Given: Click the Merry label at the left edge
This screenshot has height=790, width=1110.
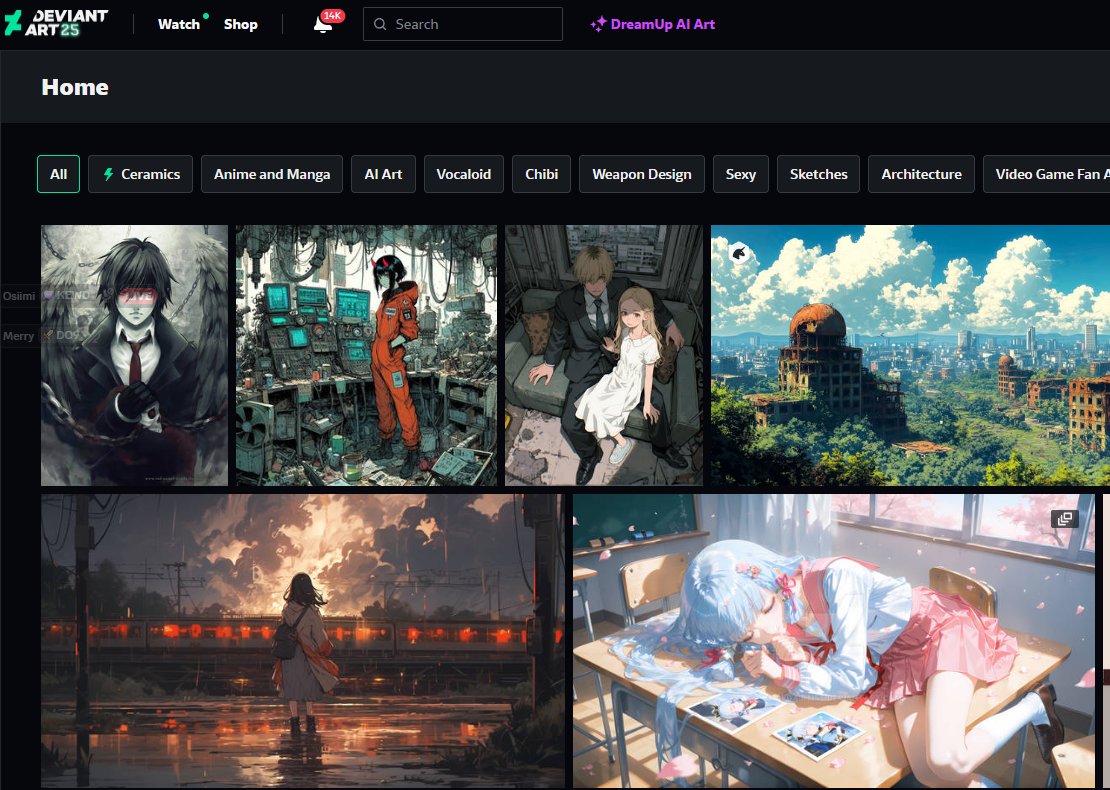Looking at the screenshot, I should pyautogui.click(x=18, y=336).
